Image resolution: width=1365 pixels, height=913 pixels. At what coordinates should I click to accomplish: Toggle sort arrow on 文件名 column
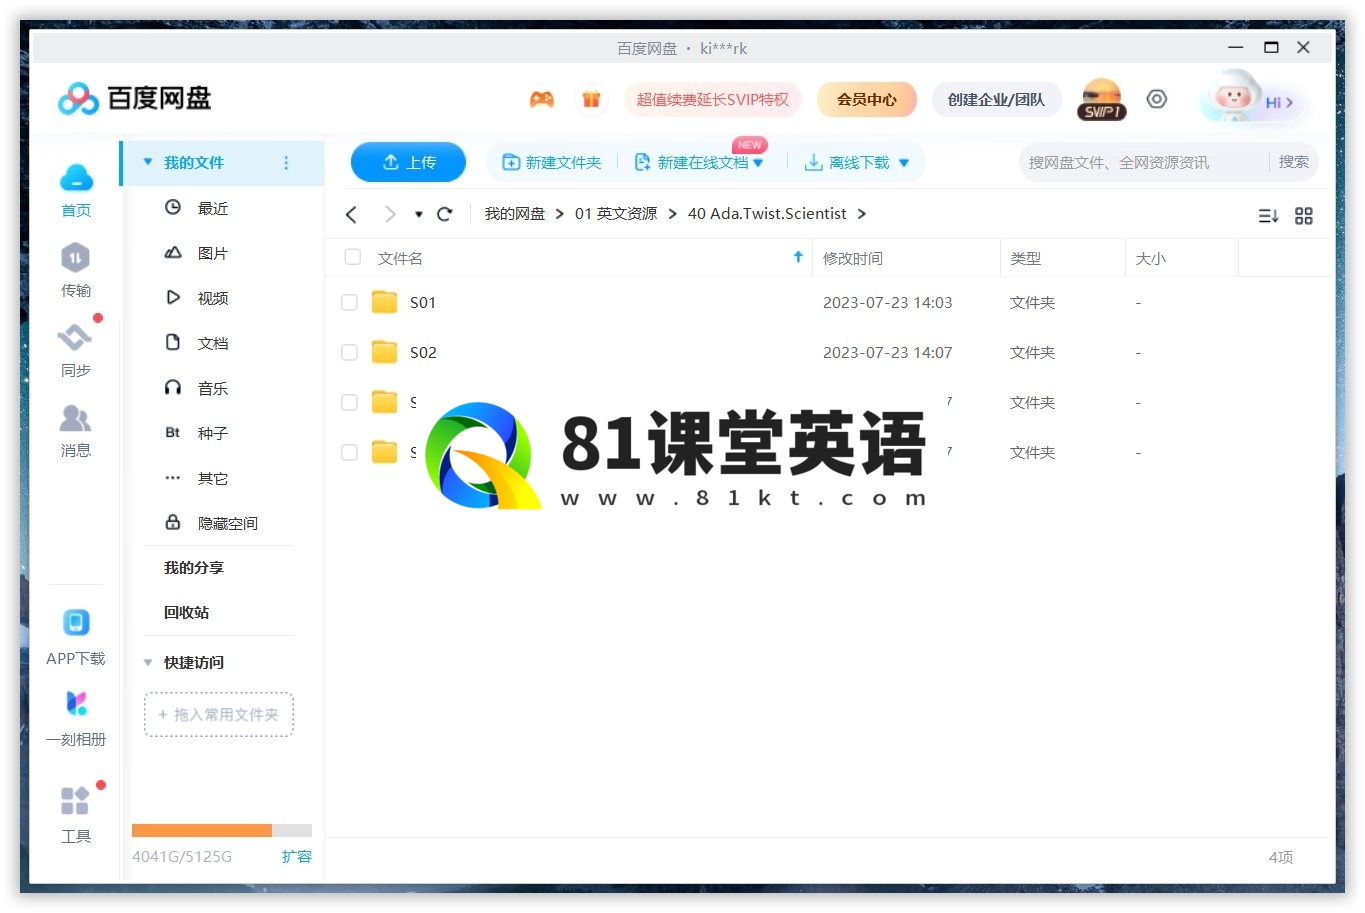coord(798,257)
